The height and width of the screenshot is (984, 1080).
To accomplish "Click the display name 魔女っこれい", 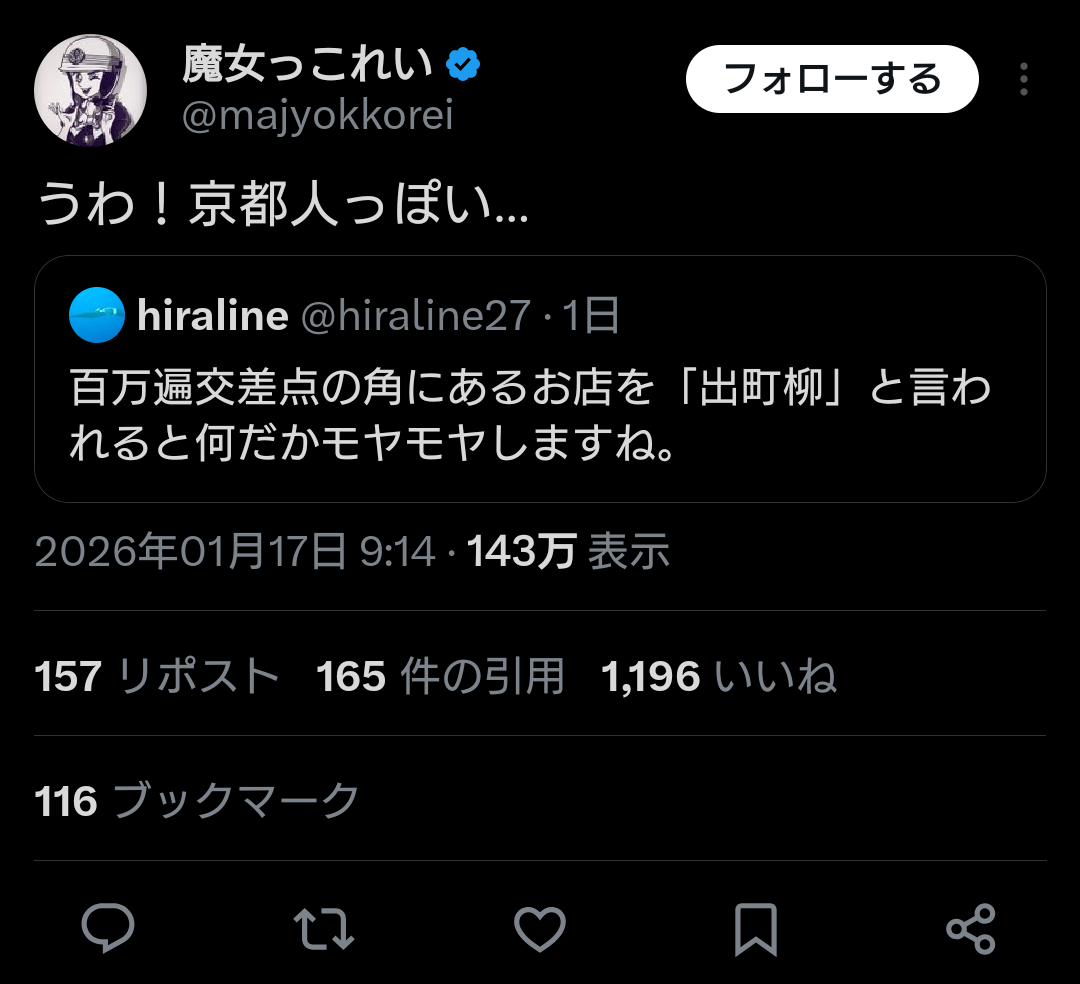I will [308, 65].
